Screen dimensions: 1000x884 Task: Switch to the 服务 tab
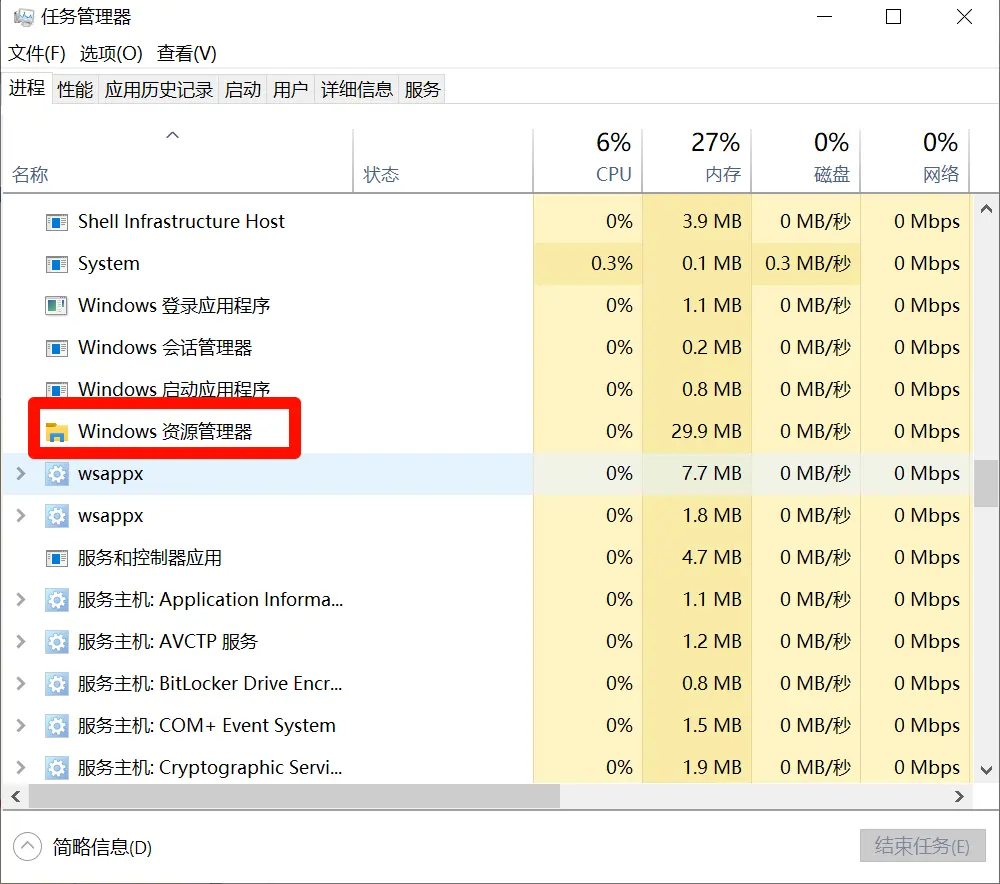422,89
